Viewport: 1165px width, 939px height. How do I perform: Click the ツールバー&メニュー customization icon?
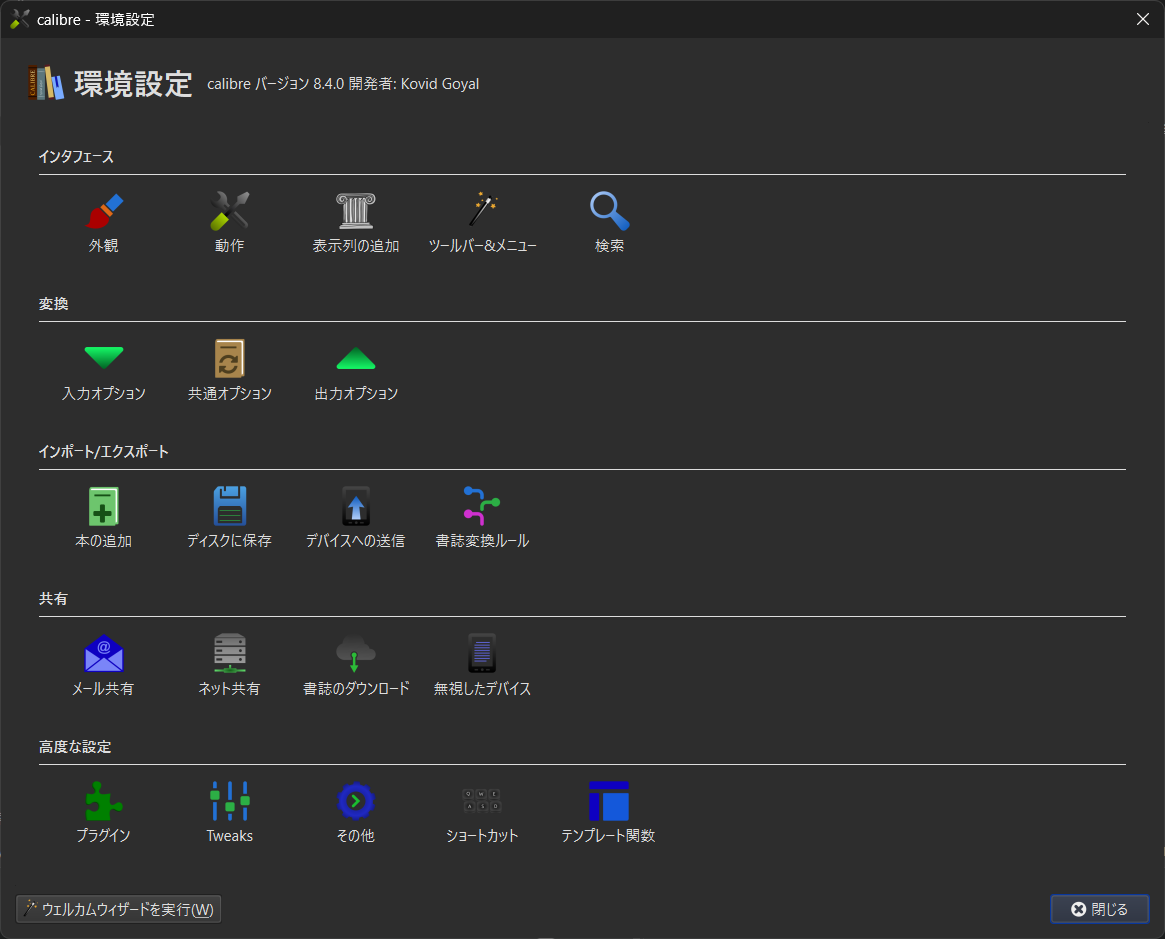pyautogui.click(x=482, y=220)
